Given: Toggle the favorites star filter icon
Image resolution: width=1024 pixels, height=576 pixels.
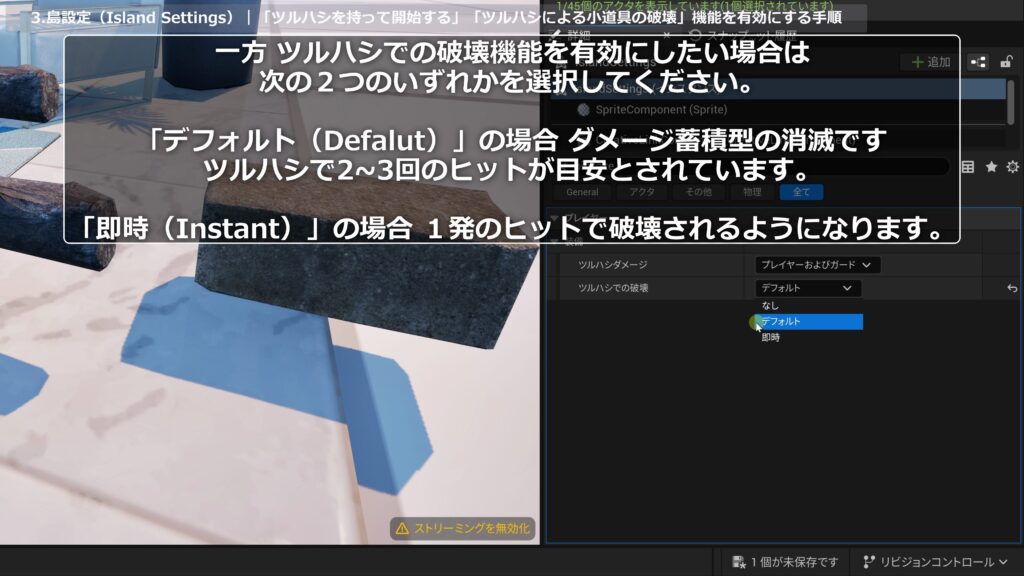Looking at the screenshot, I should click(x=991, y=167).
